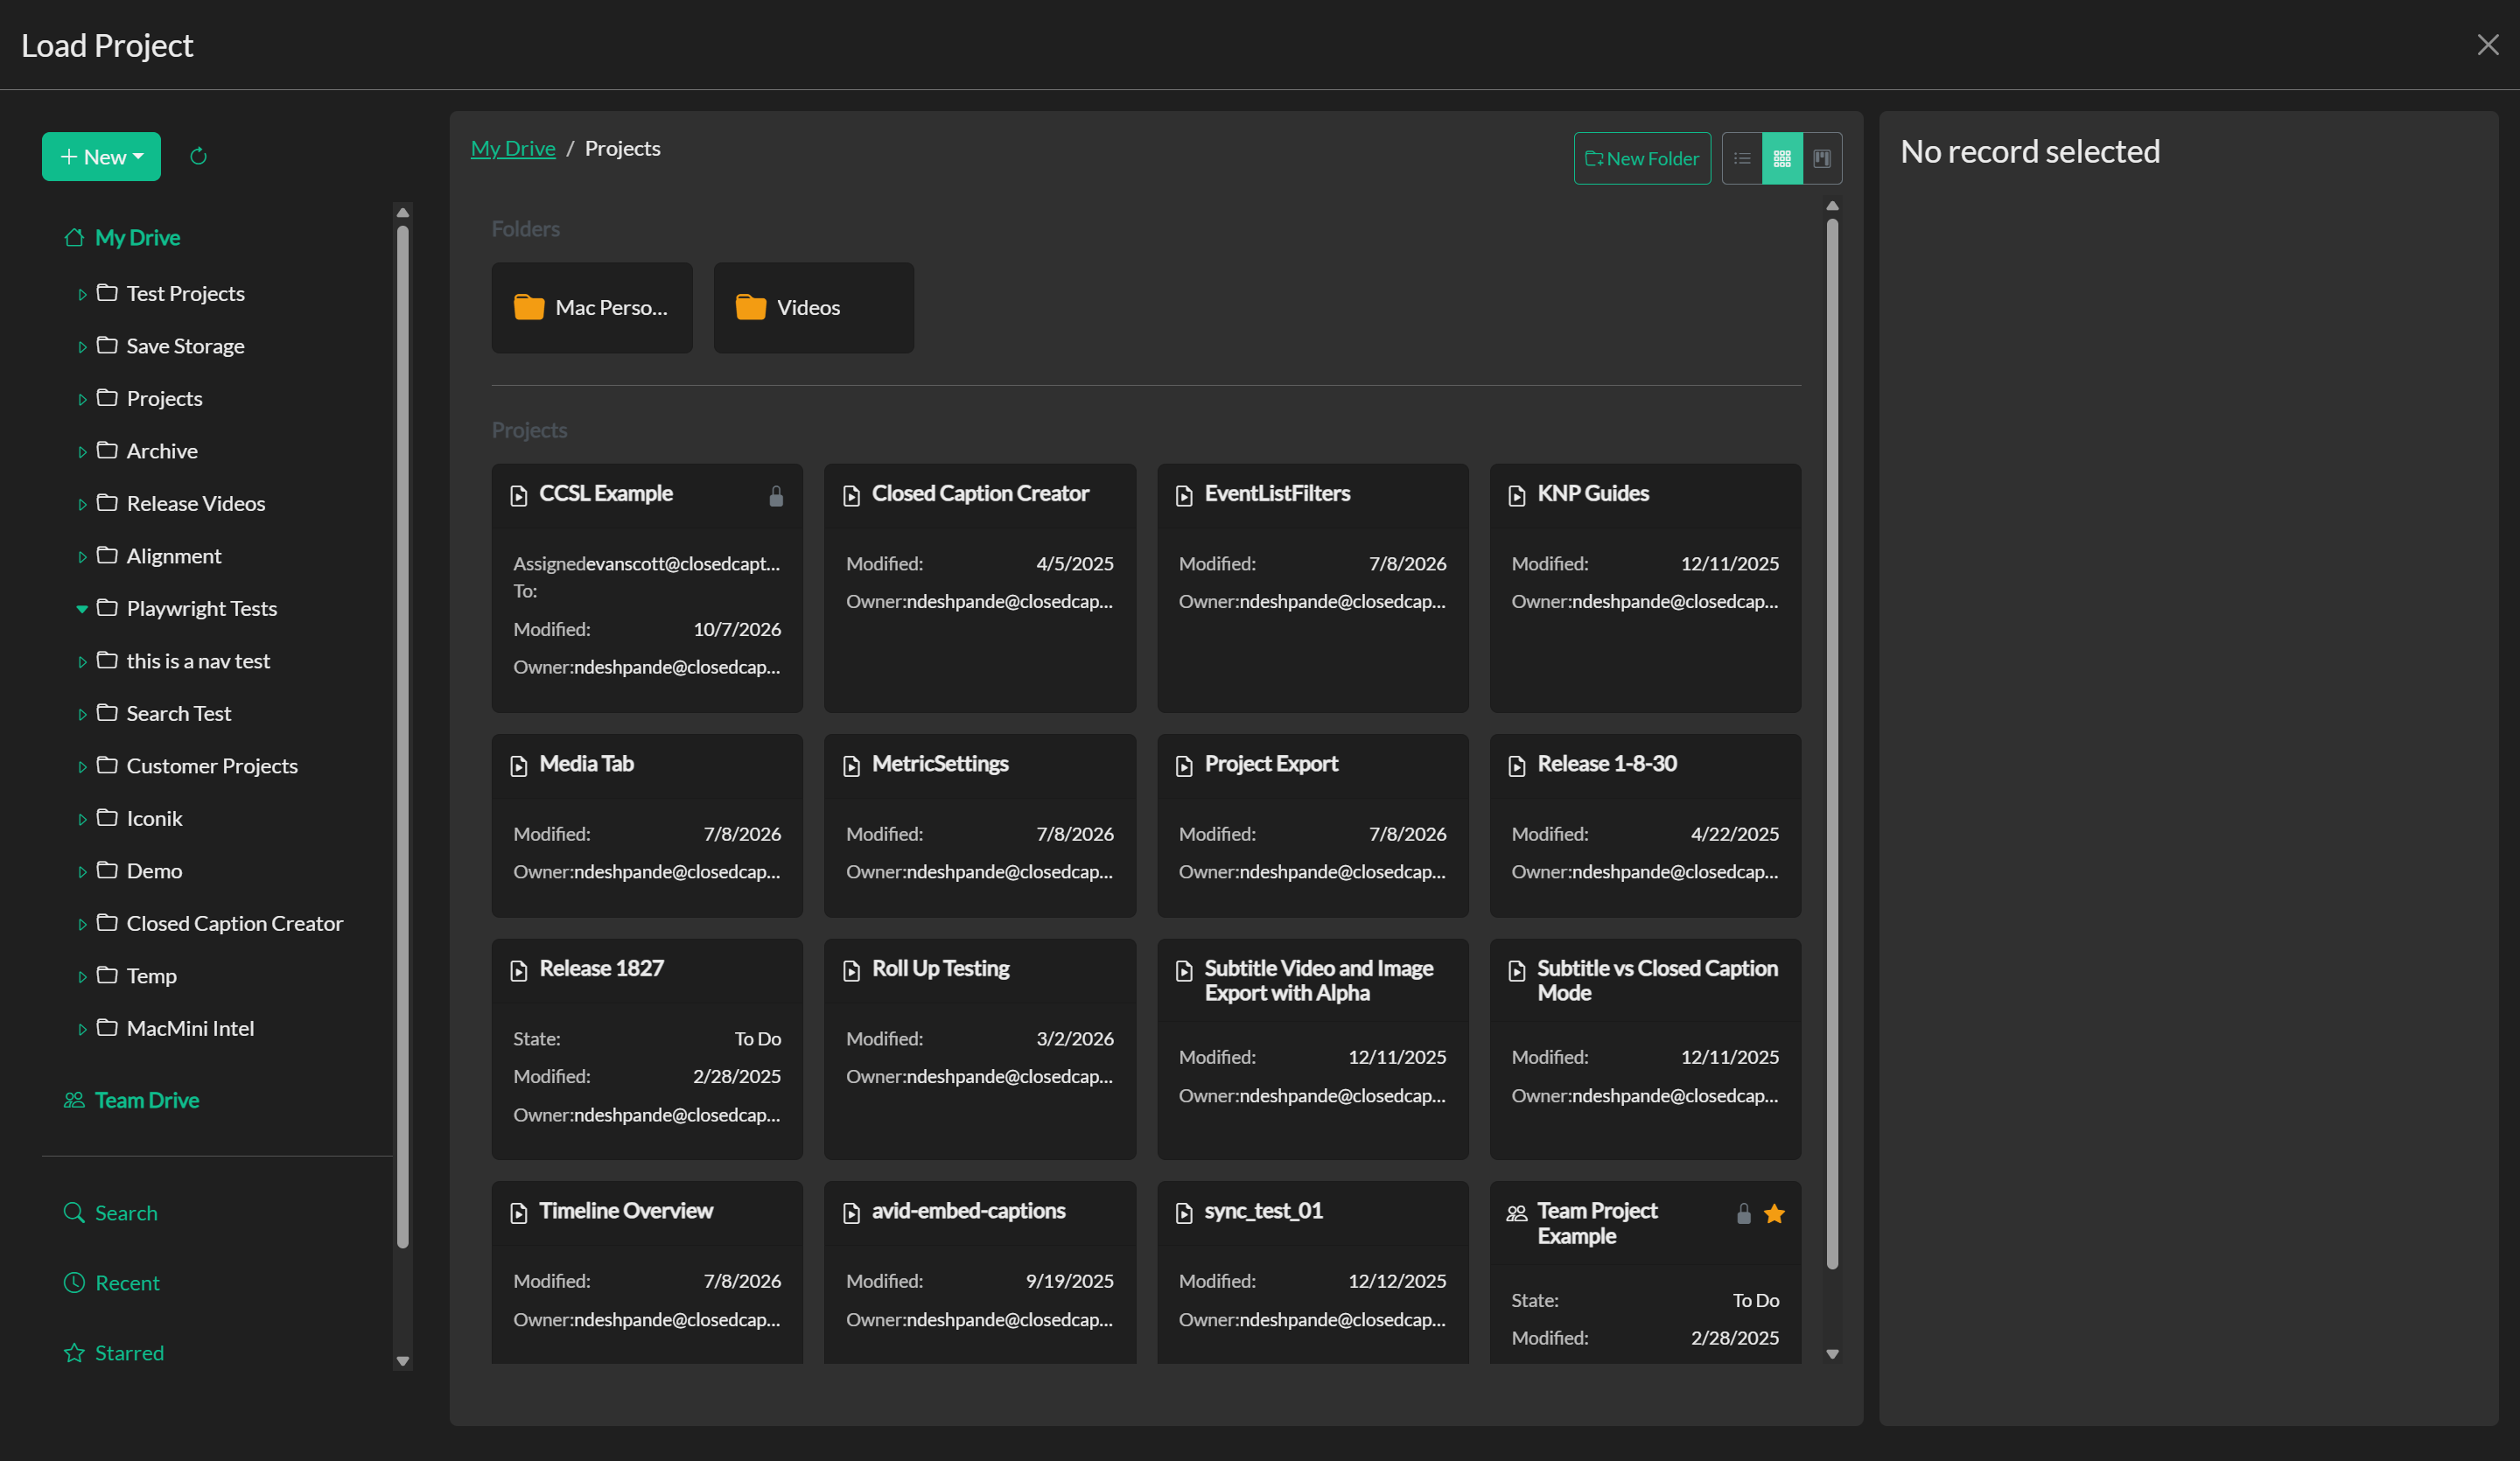The image size is (2520, 1461).
Task: Click the file icon of sync_test_01 card
Action: click(x=1184, y=1213)
